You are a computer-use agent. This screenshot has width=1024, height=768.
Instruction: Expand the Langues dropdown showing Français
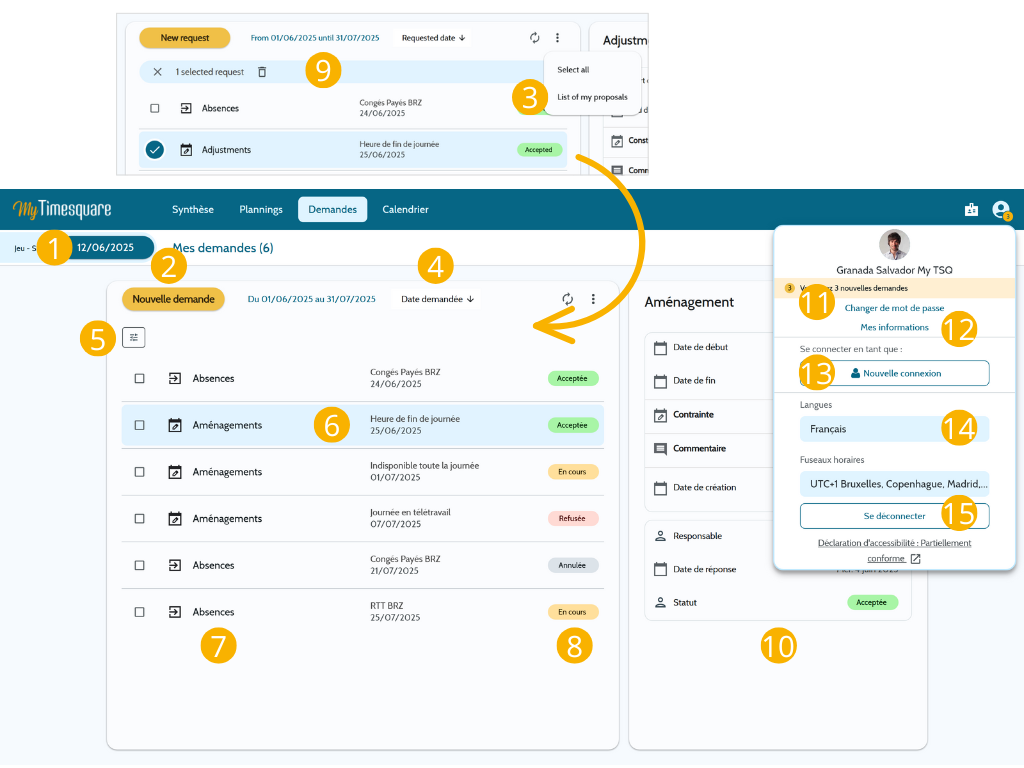[894, 429]
